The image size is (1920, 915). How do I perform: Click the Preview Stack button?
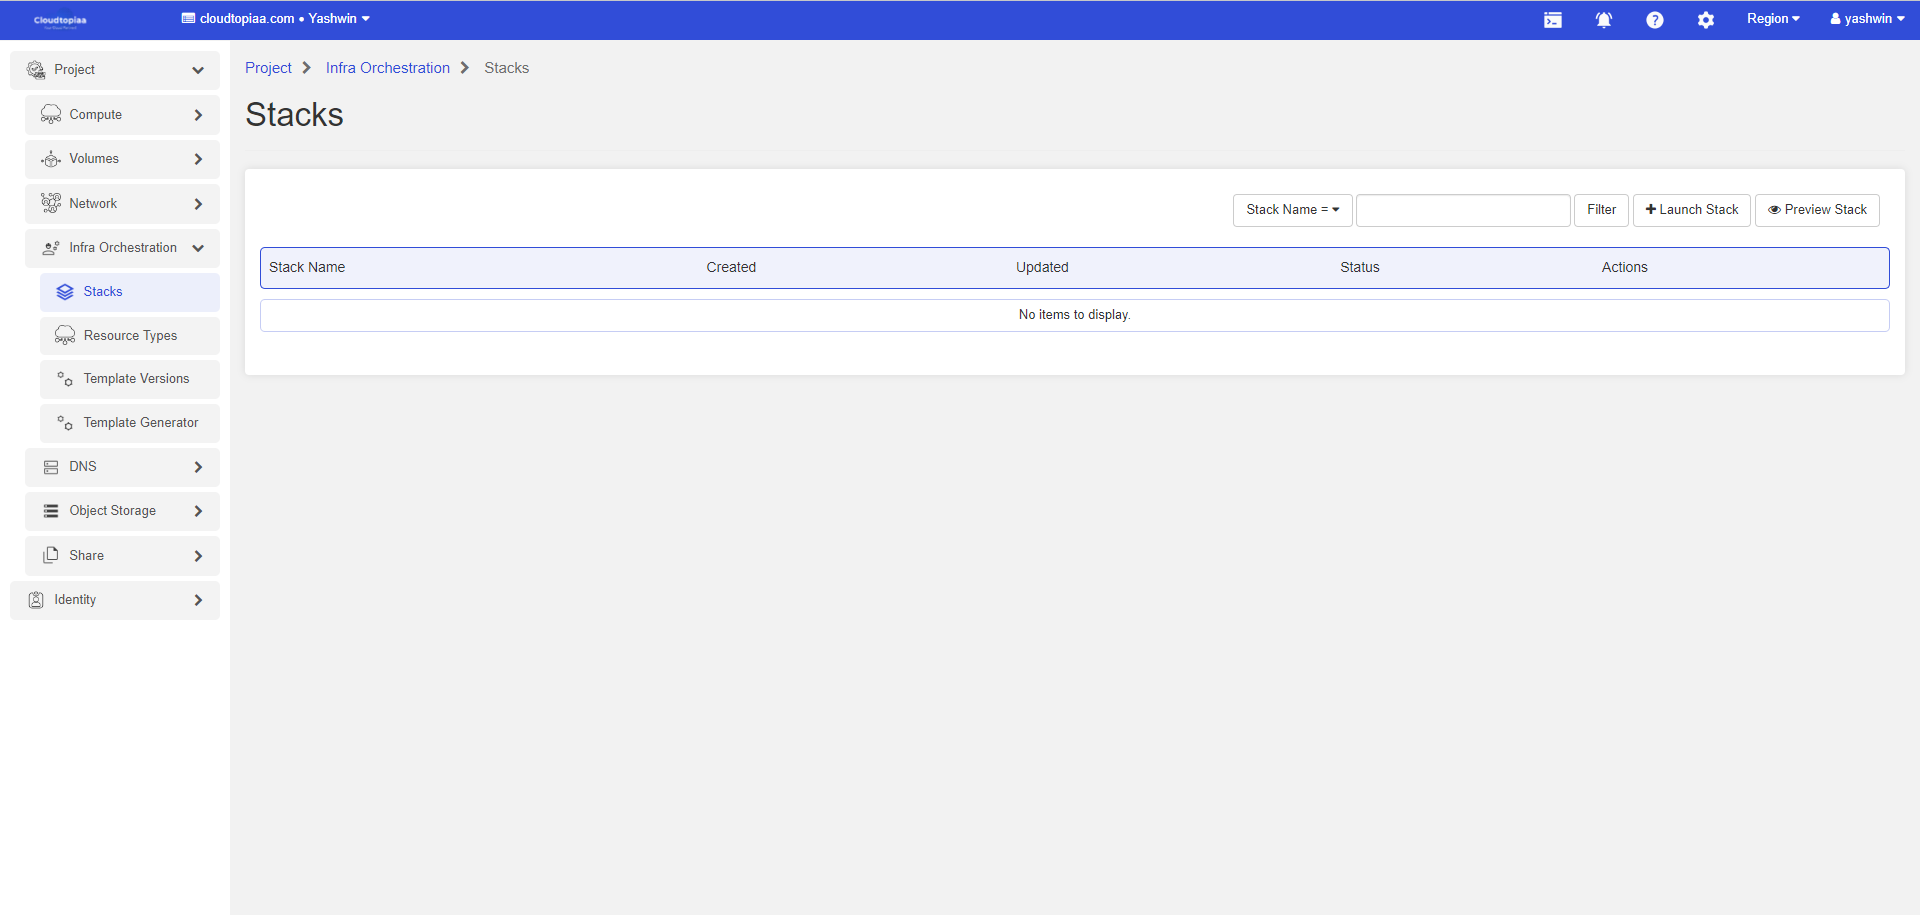1816,210
